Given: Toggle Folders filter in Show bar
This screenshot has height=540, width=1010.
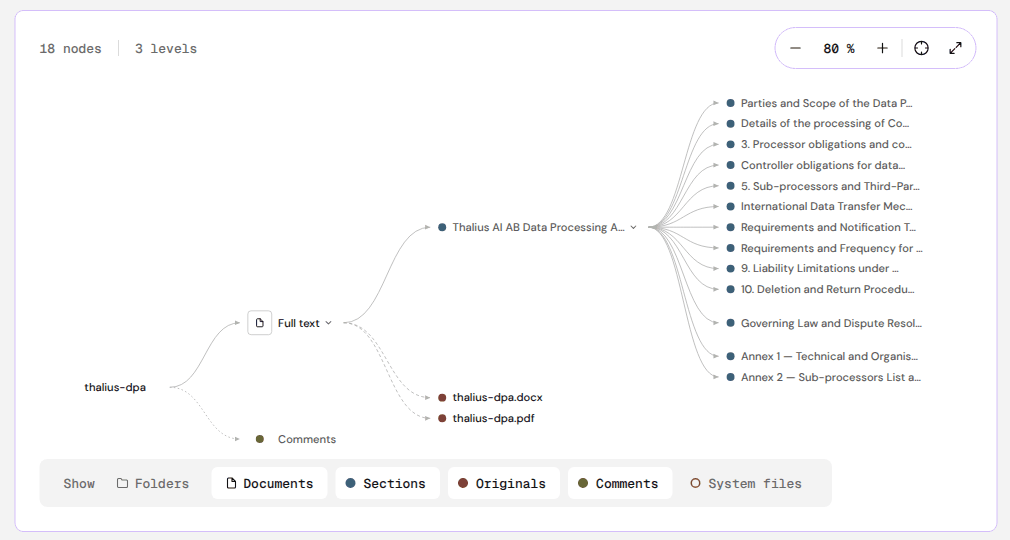Looking at the screenshot, I should pyautogui.click(x=153, y=483).
